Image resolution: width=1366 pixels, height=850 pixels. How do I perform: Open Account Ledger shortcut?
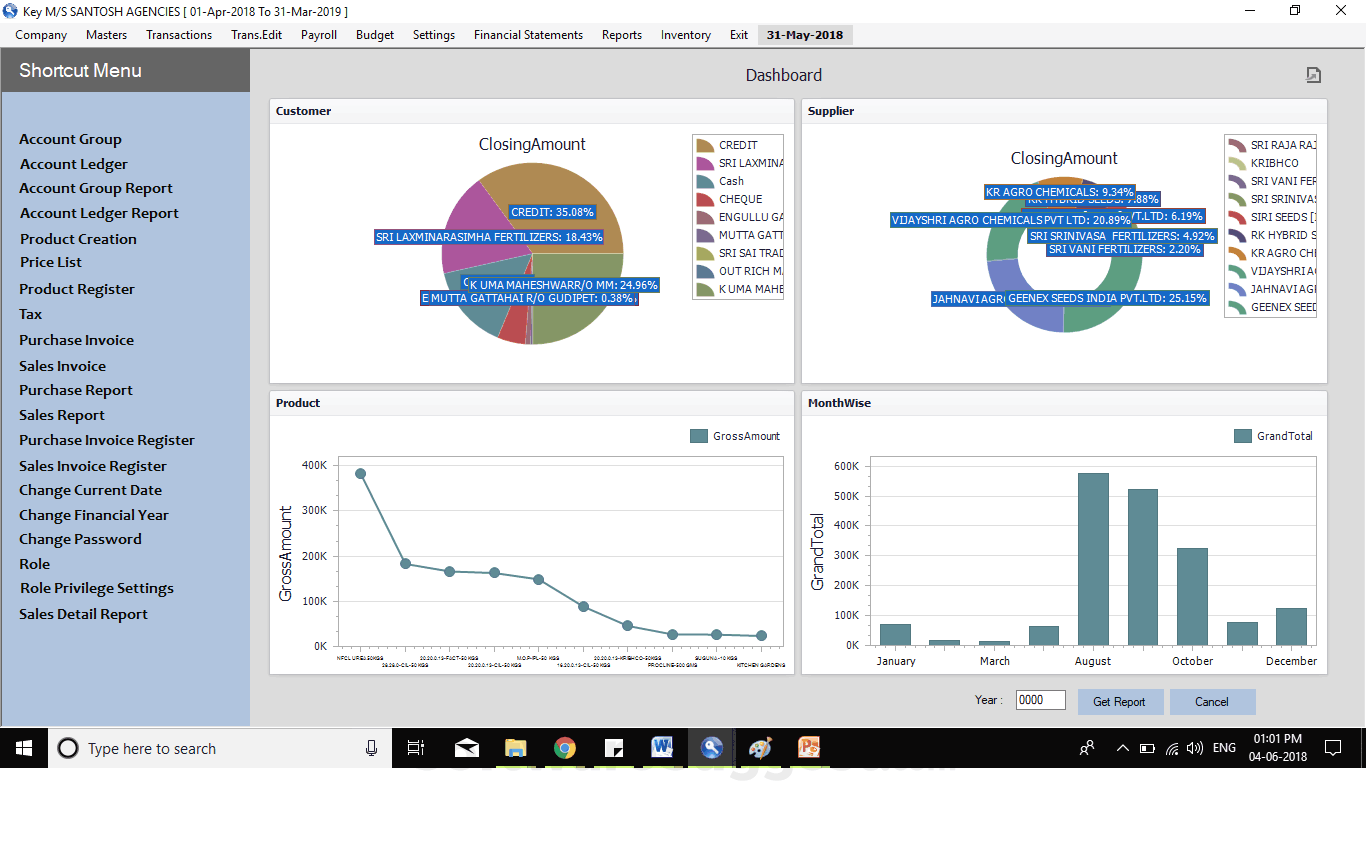tap(73, 164)
